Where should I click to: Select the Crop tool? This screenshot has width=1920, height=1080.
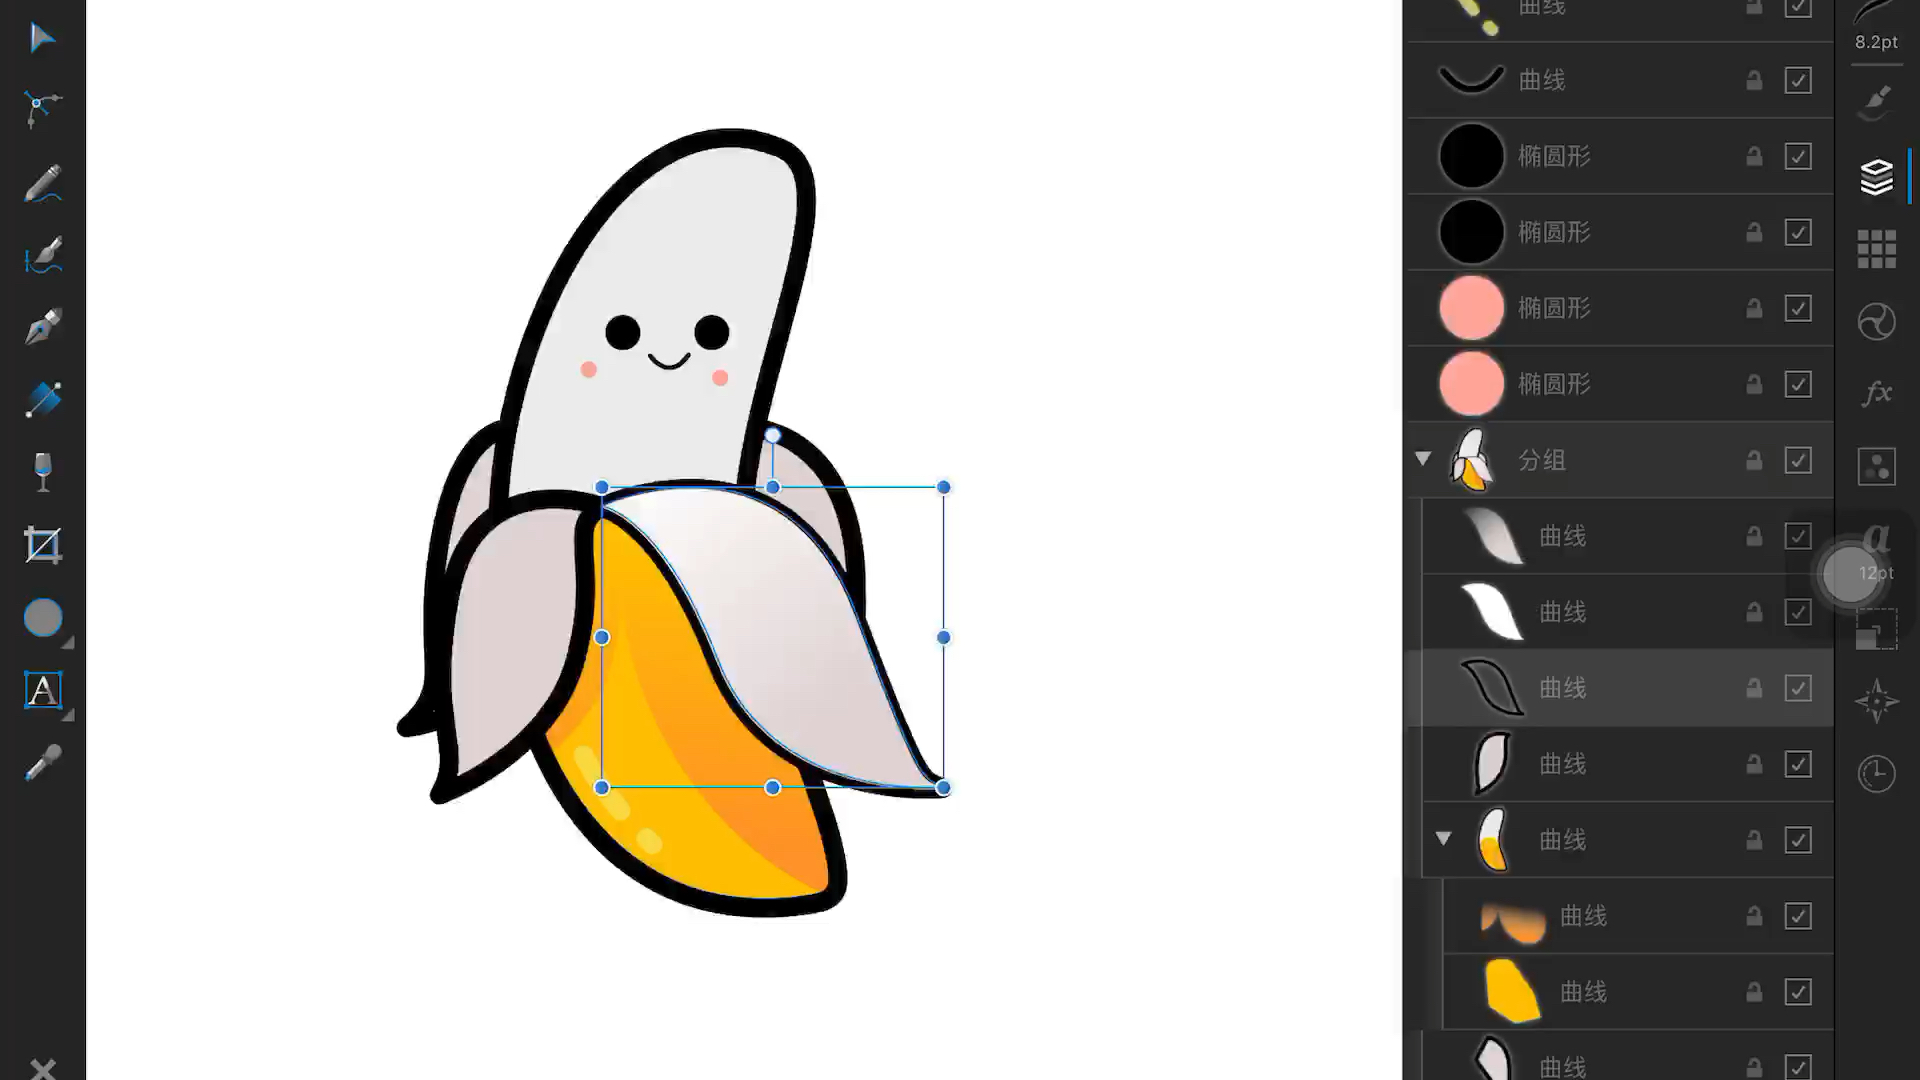(x=42, y=545)
